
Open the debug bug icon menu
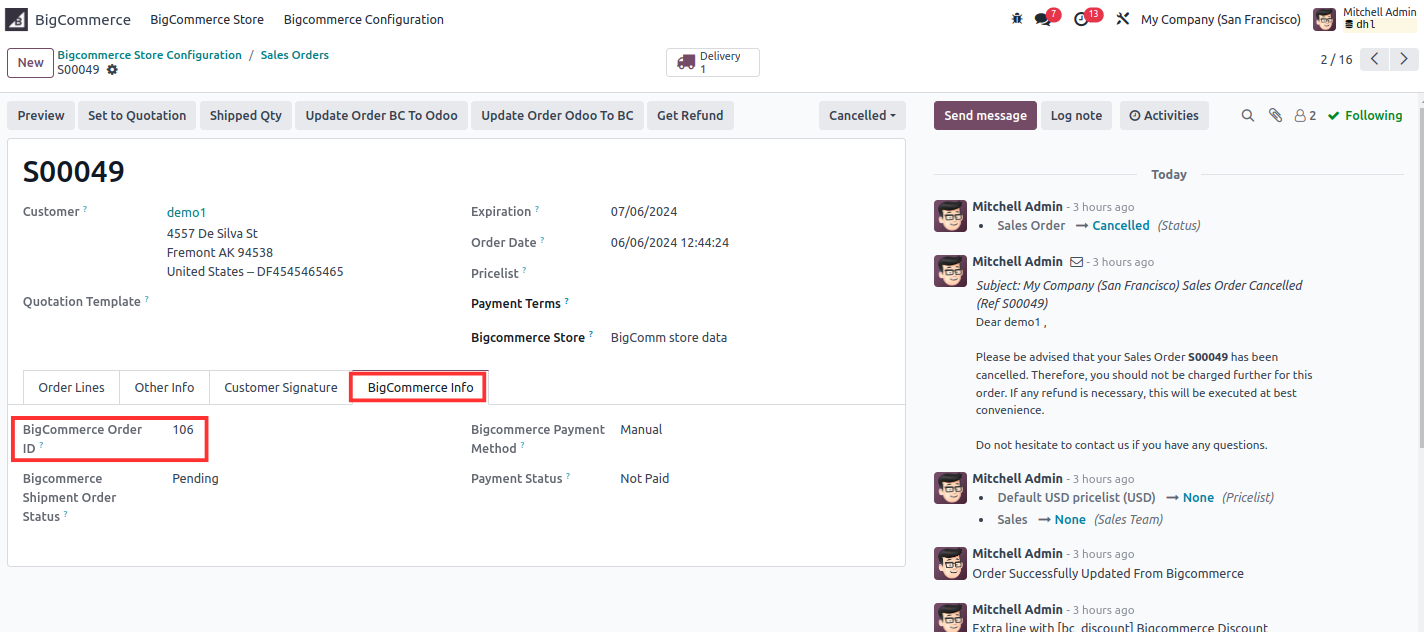click(1017, 19)
